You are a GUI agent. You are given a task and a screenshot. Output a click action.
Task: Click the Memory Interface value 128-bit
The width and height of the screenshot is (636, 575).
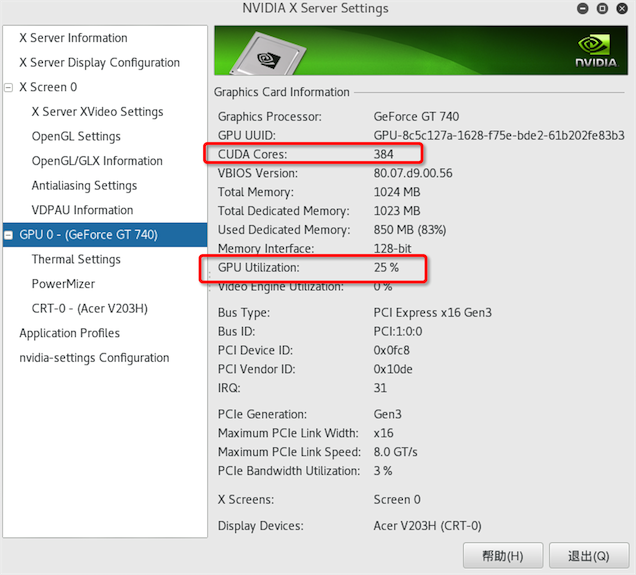392,249
